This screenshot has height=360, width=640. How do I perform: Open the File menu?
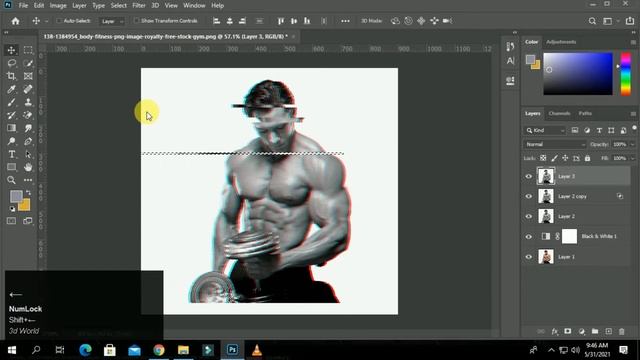[23, 6]
